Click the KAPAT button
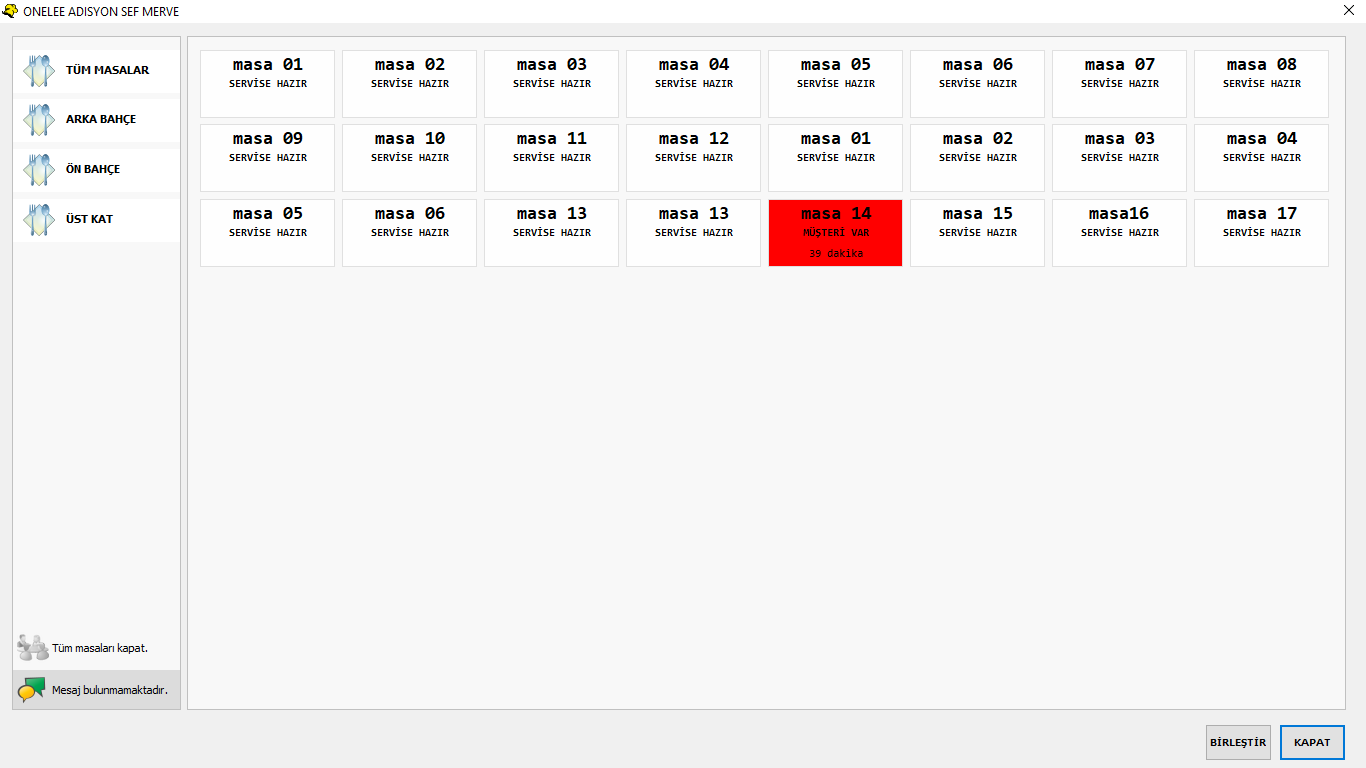 point(1312,743)
